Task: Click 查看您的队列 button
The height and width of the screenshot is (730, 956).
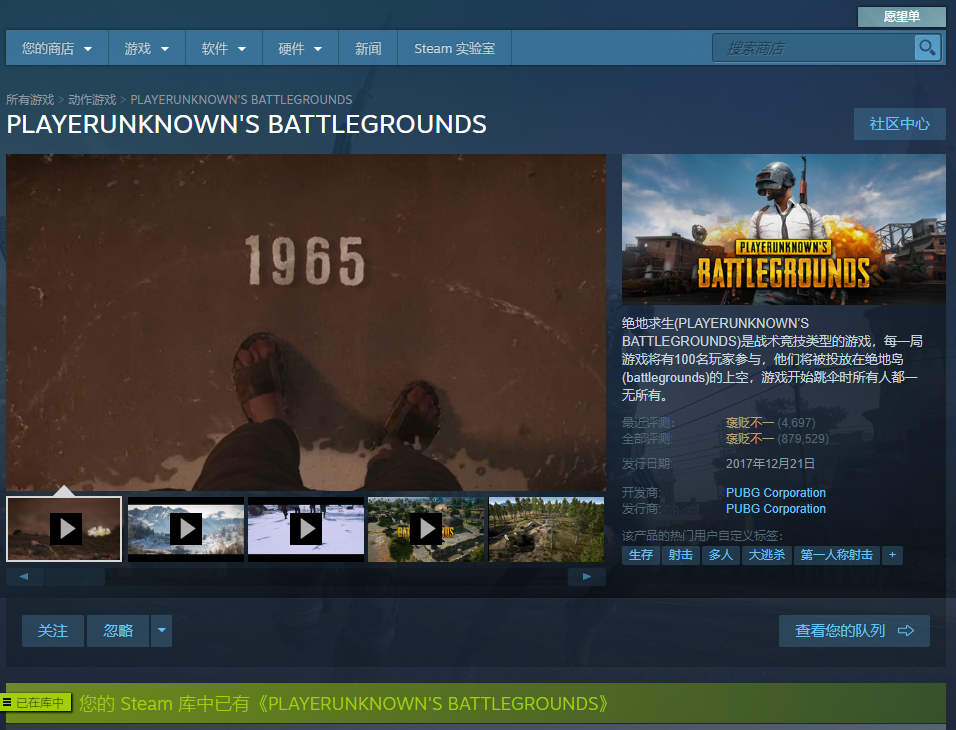Action: pos(854,631)
